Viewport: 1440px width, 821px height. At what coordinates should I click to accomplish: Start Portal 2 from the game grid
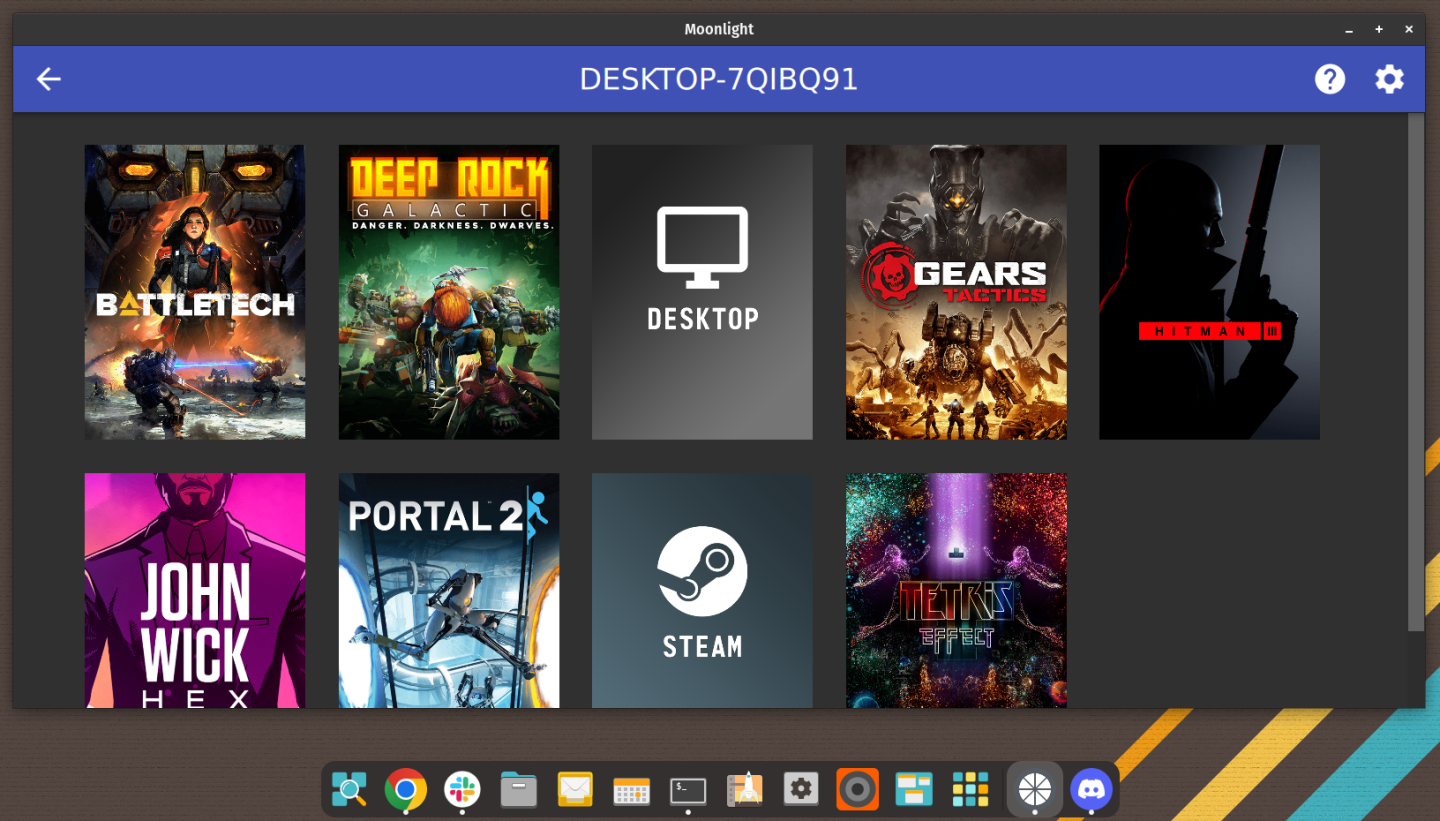[x=448, y=590]
